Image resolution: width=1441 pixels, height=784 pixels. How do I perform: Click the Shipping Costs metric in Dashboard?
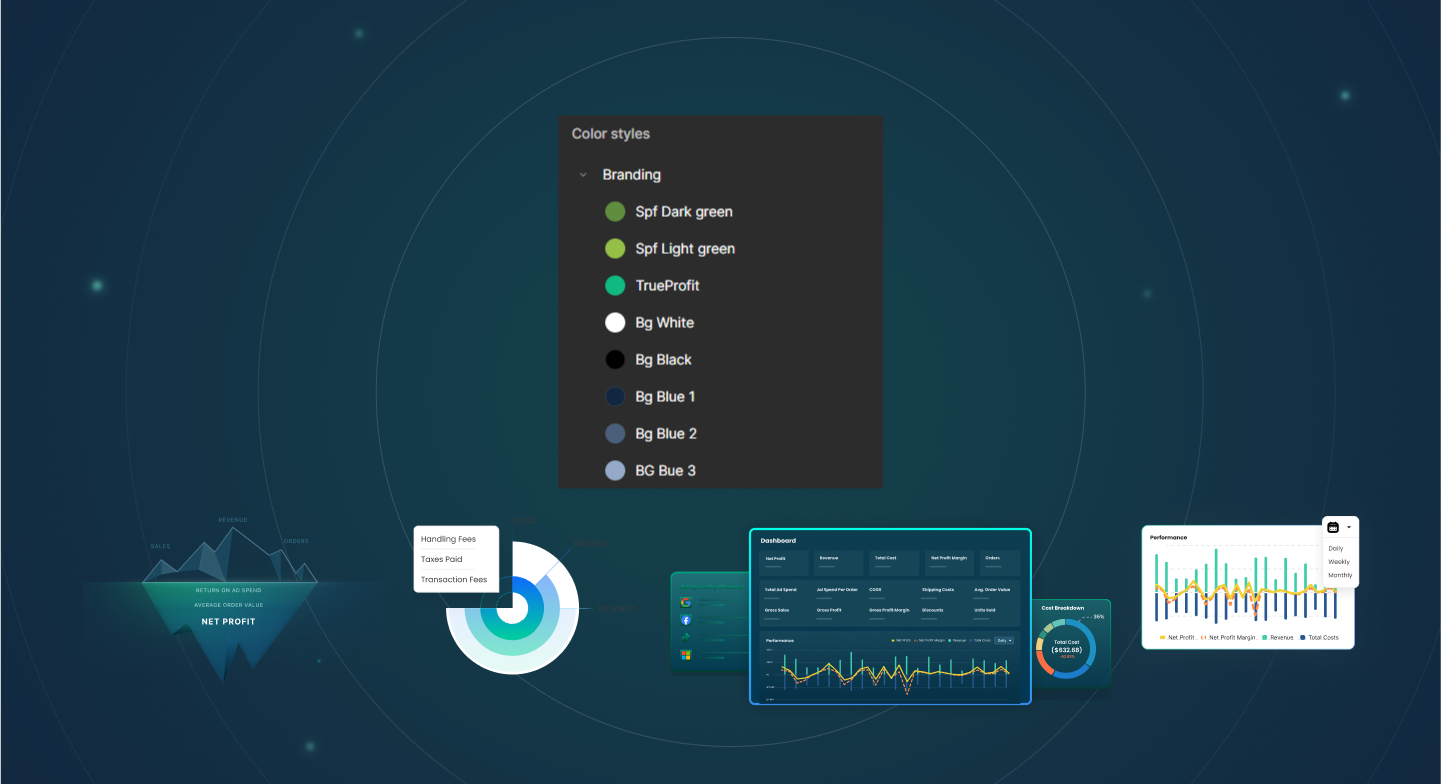pos(938,590)
